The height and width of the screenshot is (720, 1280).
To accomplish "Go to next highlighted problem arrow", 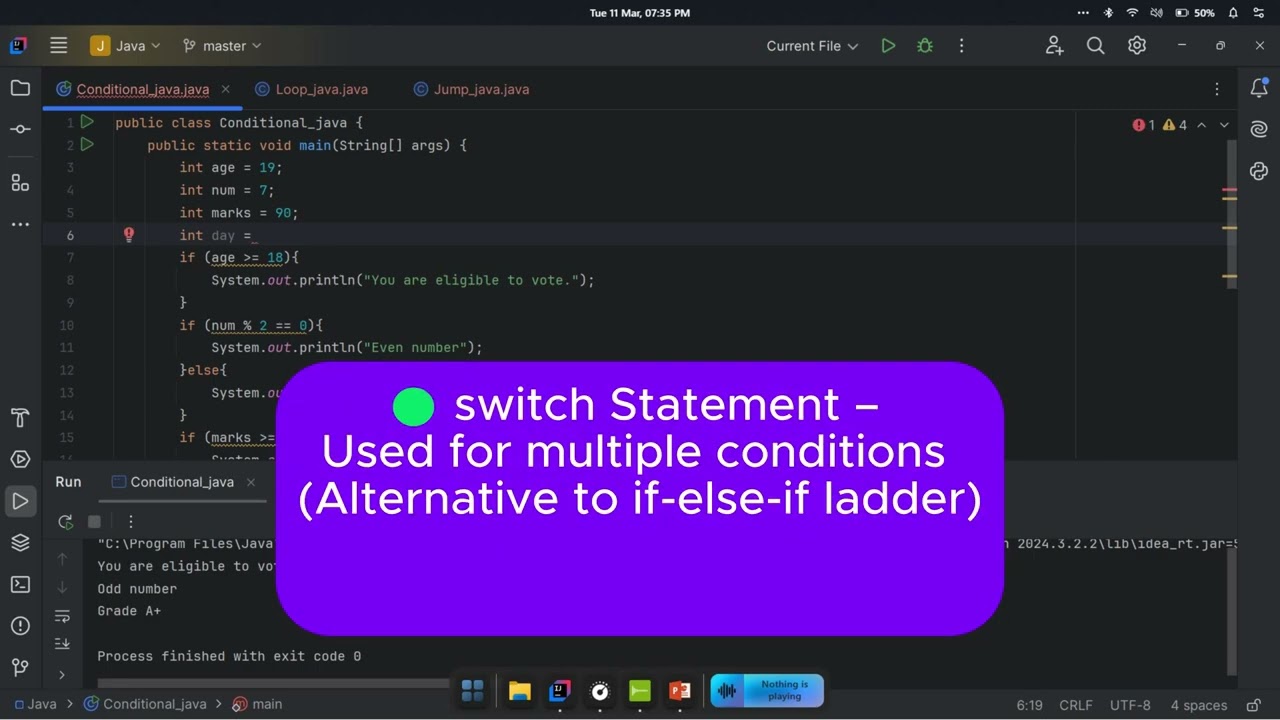I will click(1224, 125).
